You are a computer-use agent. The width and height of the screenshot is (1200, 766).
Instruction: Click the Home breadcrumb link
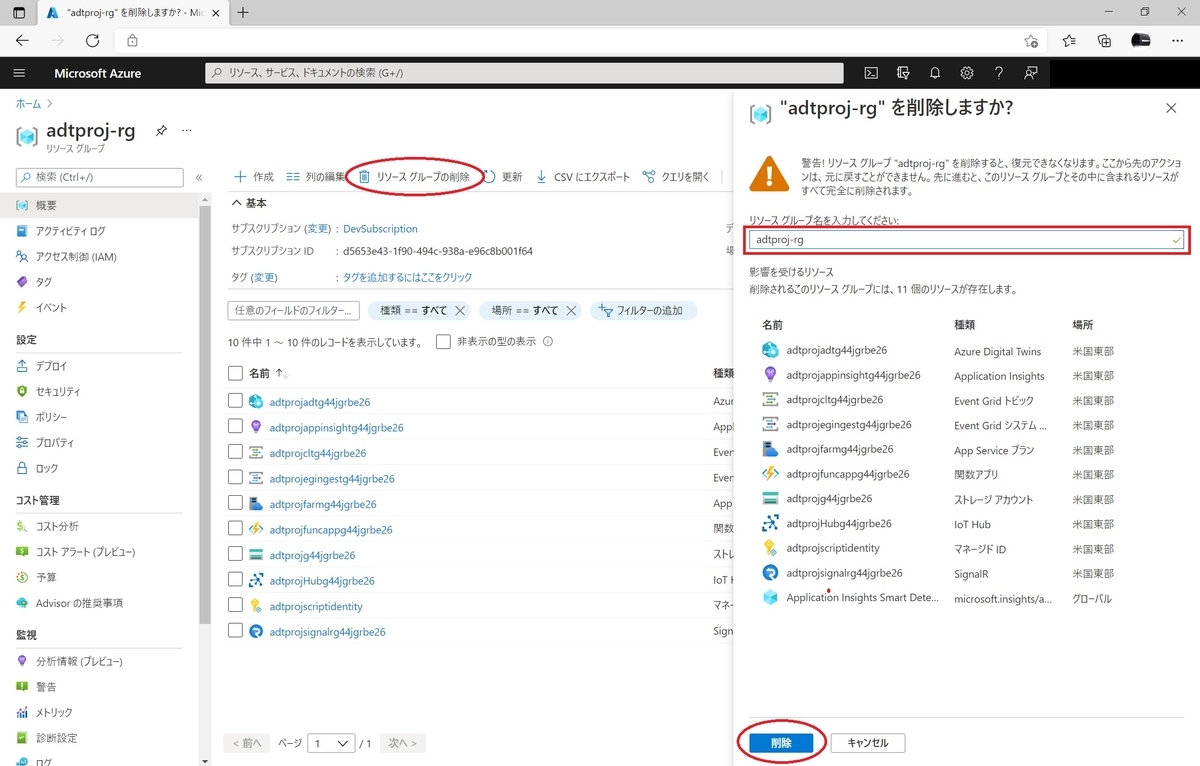28,103
